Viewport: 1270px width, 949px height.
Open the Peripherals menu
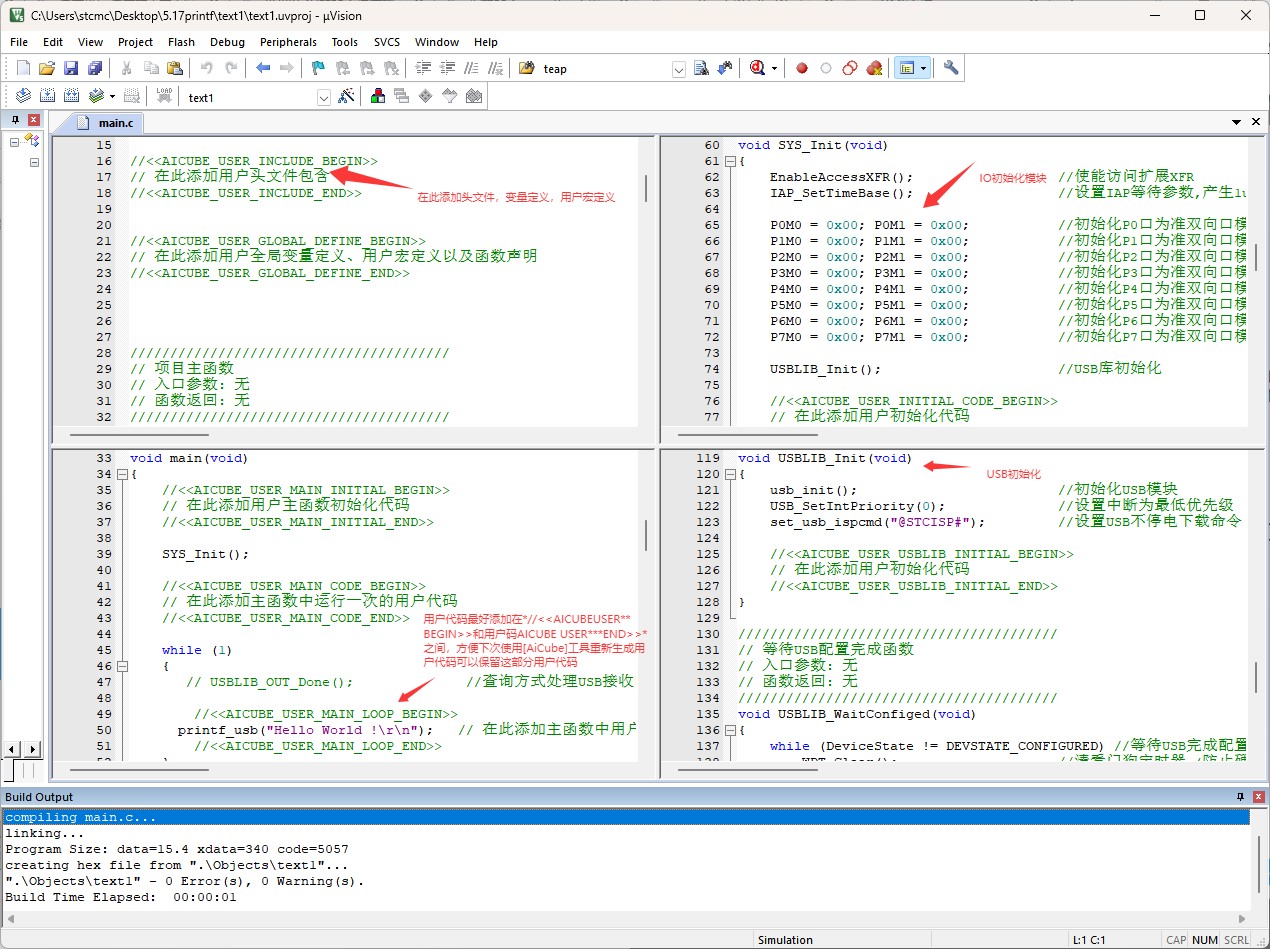click(288, 42)
